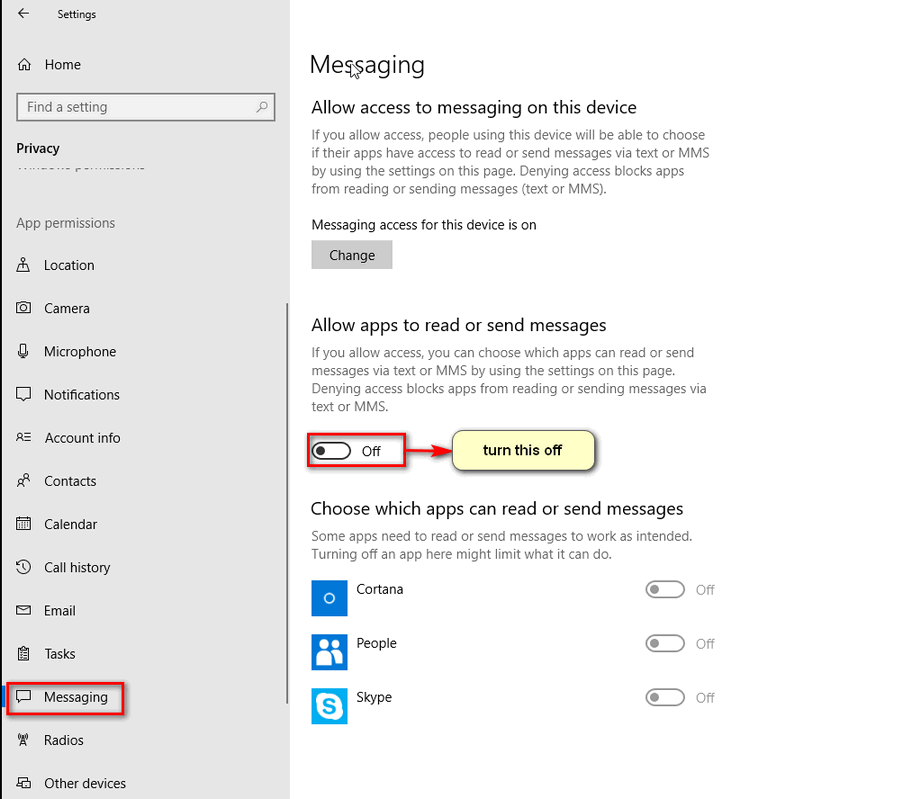Viewport: 903px width, 799px height.
Task: Enable Skype messaging access switch
Action: pyautogui.click(x=665, y=698)
